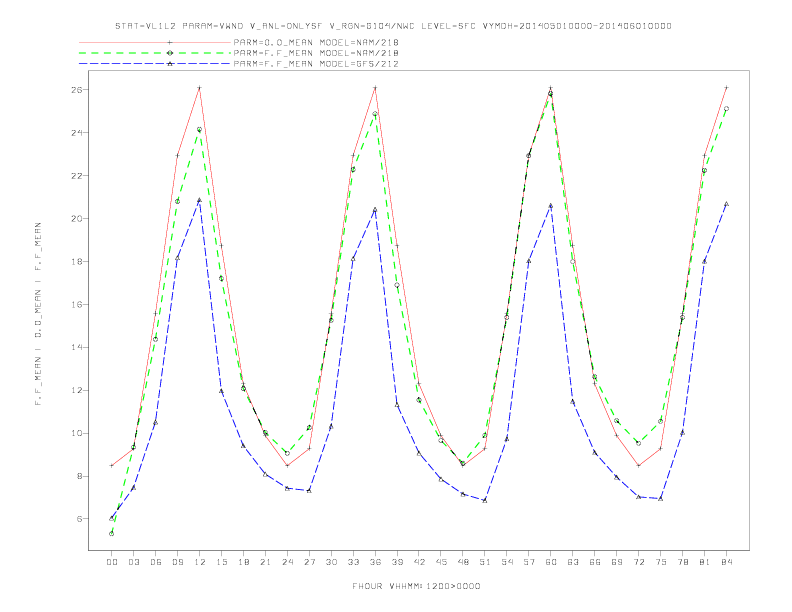The width and height of the screenshot is (792, 612).
Task: Click the blue dashed line sample in legend
Action: [x=155, y=64]
